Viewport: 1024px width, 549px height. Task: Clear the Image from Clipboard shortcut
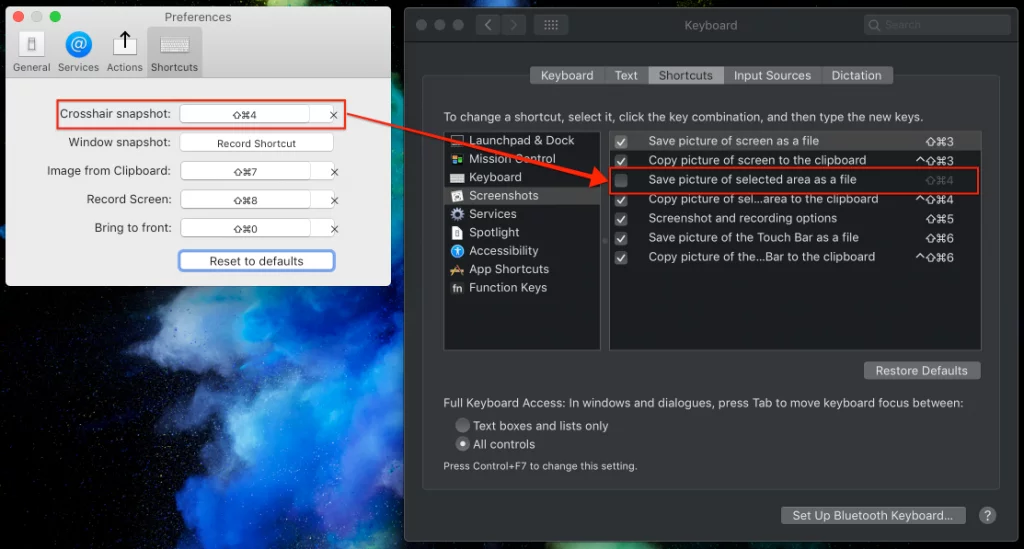tap(334, 172)
